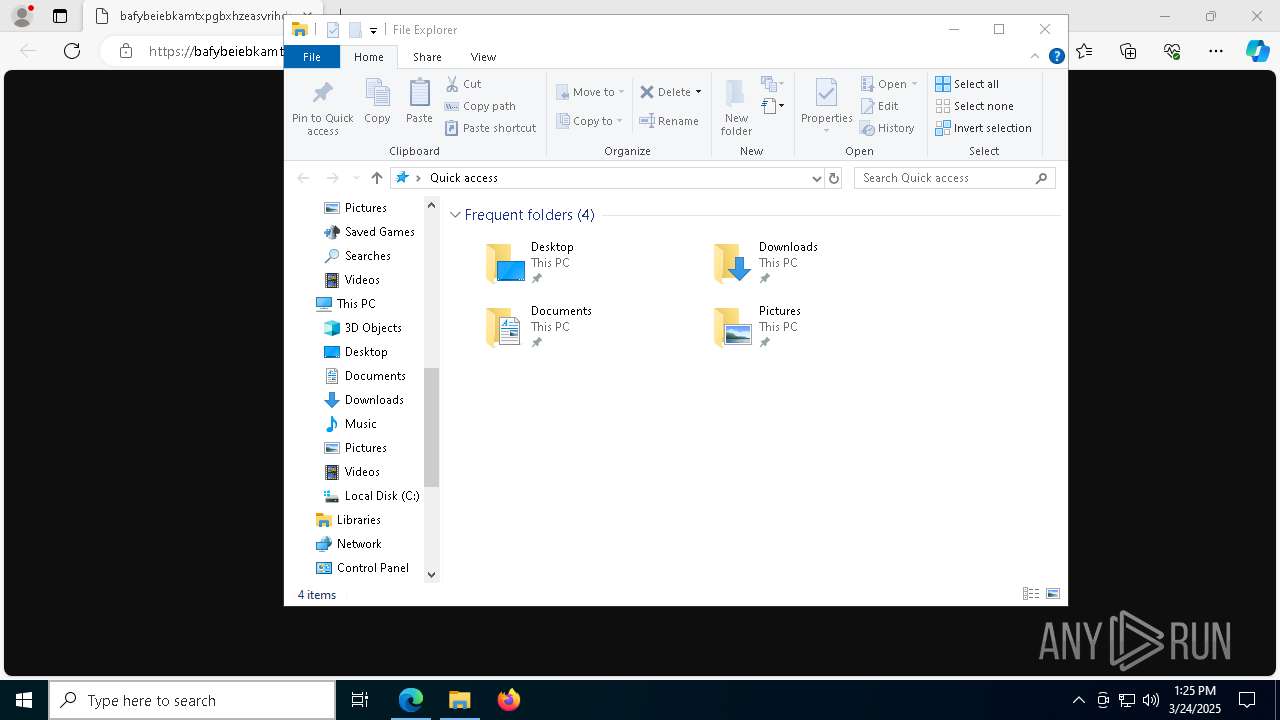This screenshot has width=1280, height=720.
Task: Select Libraries in navigation pane
Action: tap(348, 520)
